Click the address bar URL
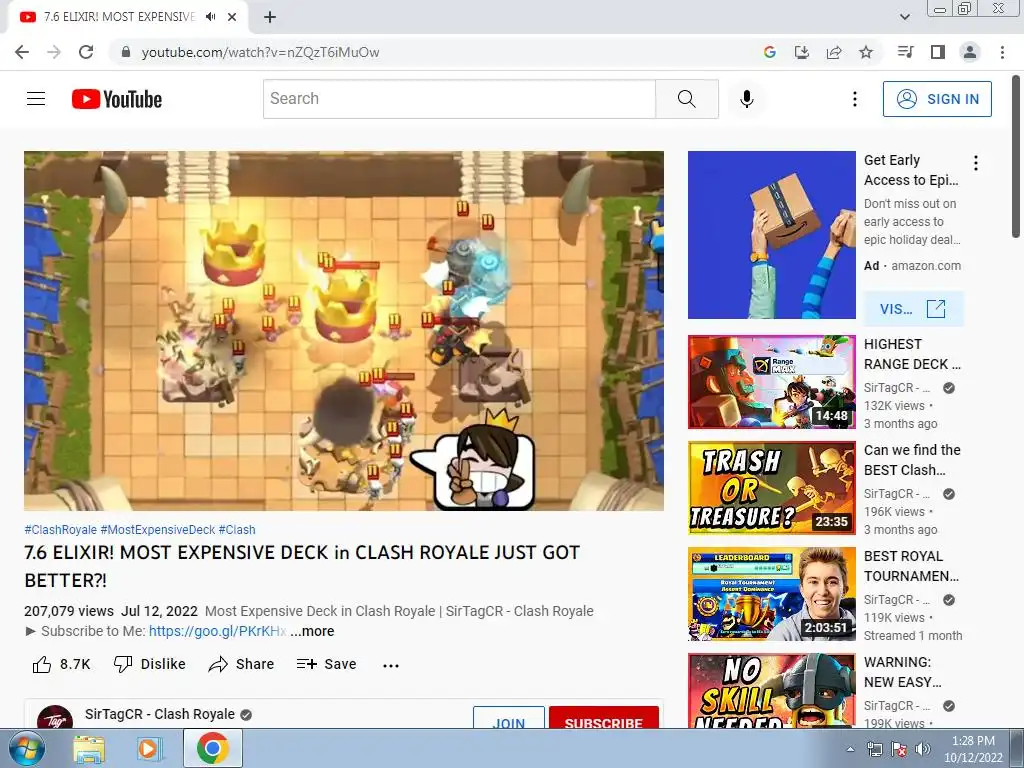The image size is (1024, 768). [260, 52]
